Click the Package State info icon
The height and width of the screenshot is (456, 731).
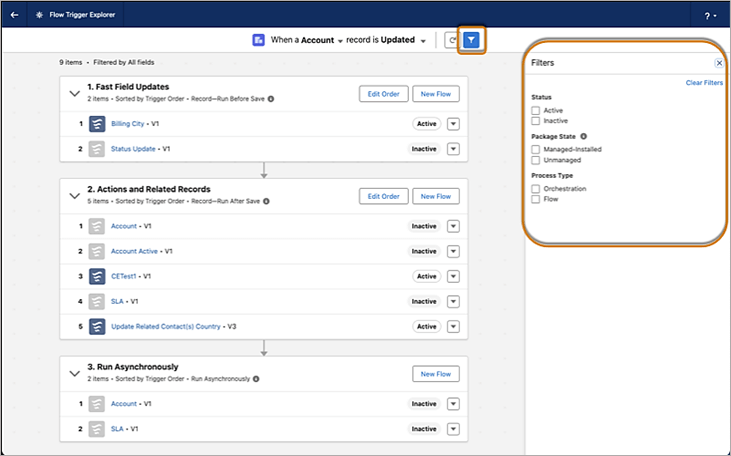(x=583, y=135)
